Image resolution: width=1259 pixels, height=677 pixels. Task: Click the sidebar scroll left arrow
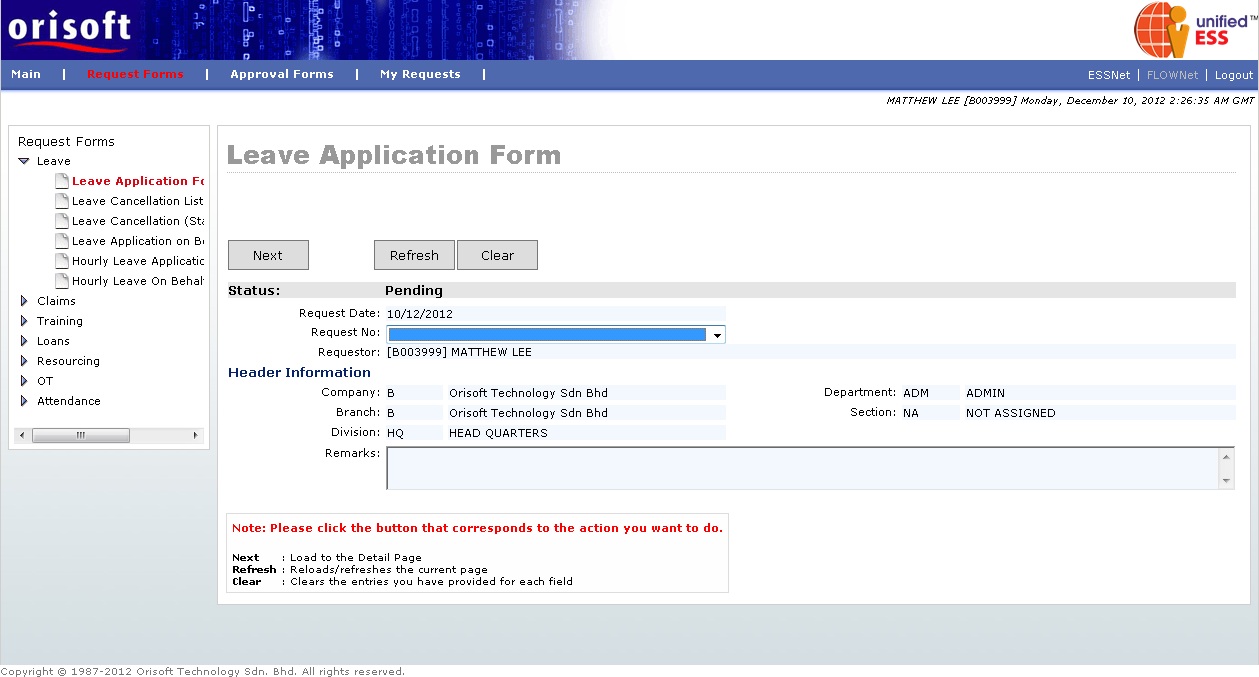pos(23,435)
